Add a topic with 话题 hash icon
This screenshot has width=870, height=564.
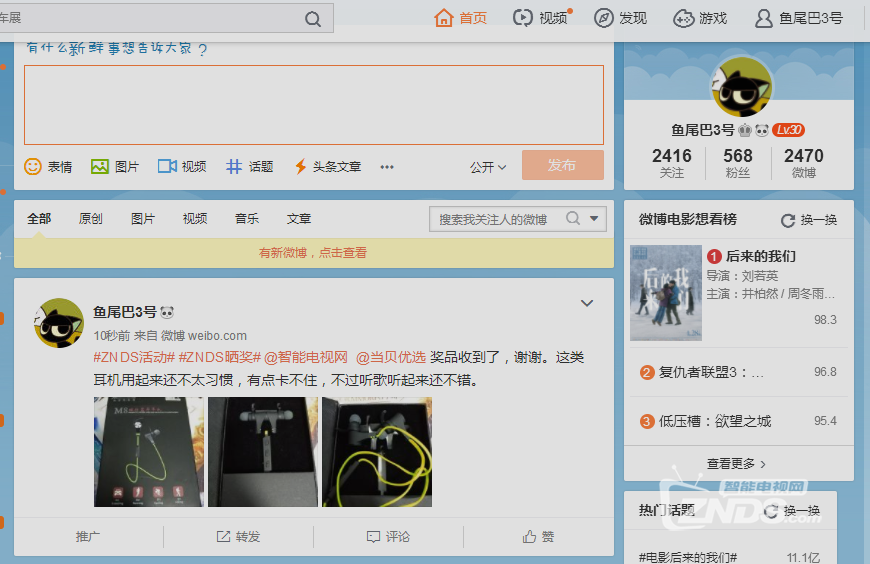click(x=234, y=166)
